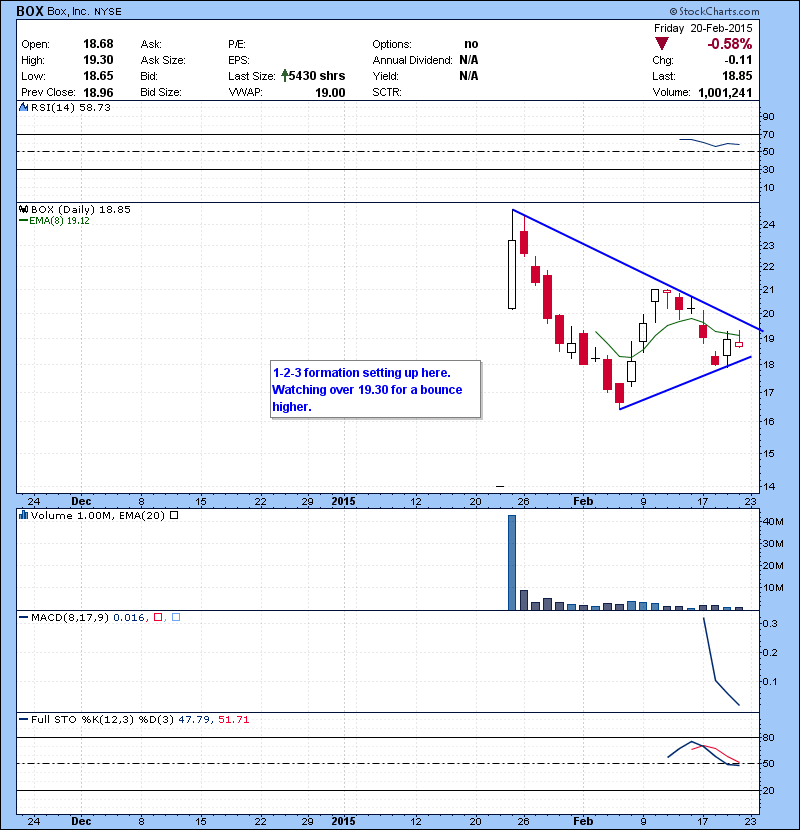The height and width of the screenshot is (830, 800).
Task: Click the Volume 1.00M, EMA(20) label
Action: [x=98, y=515]
